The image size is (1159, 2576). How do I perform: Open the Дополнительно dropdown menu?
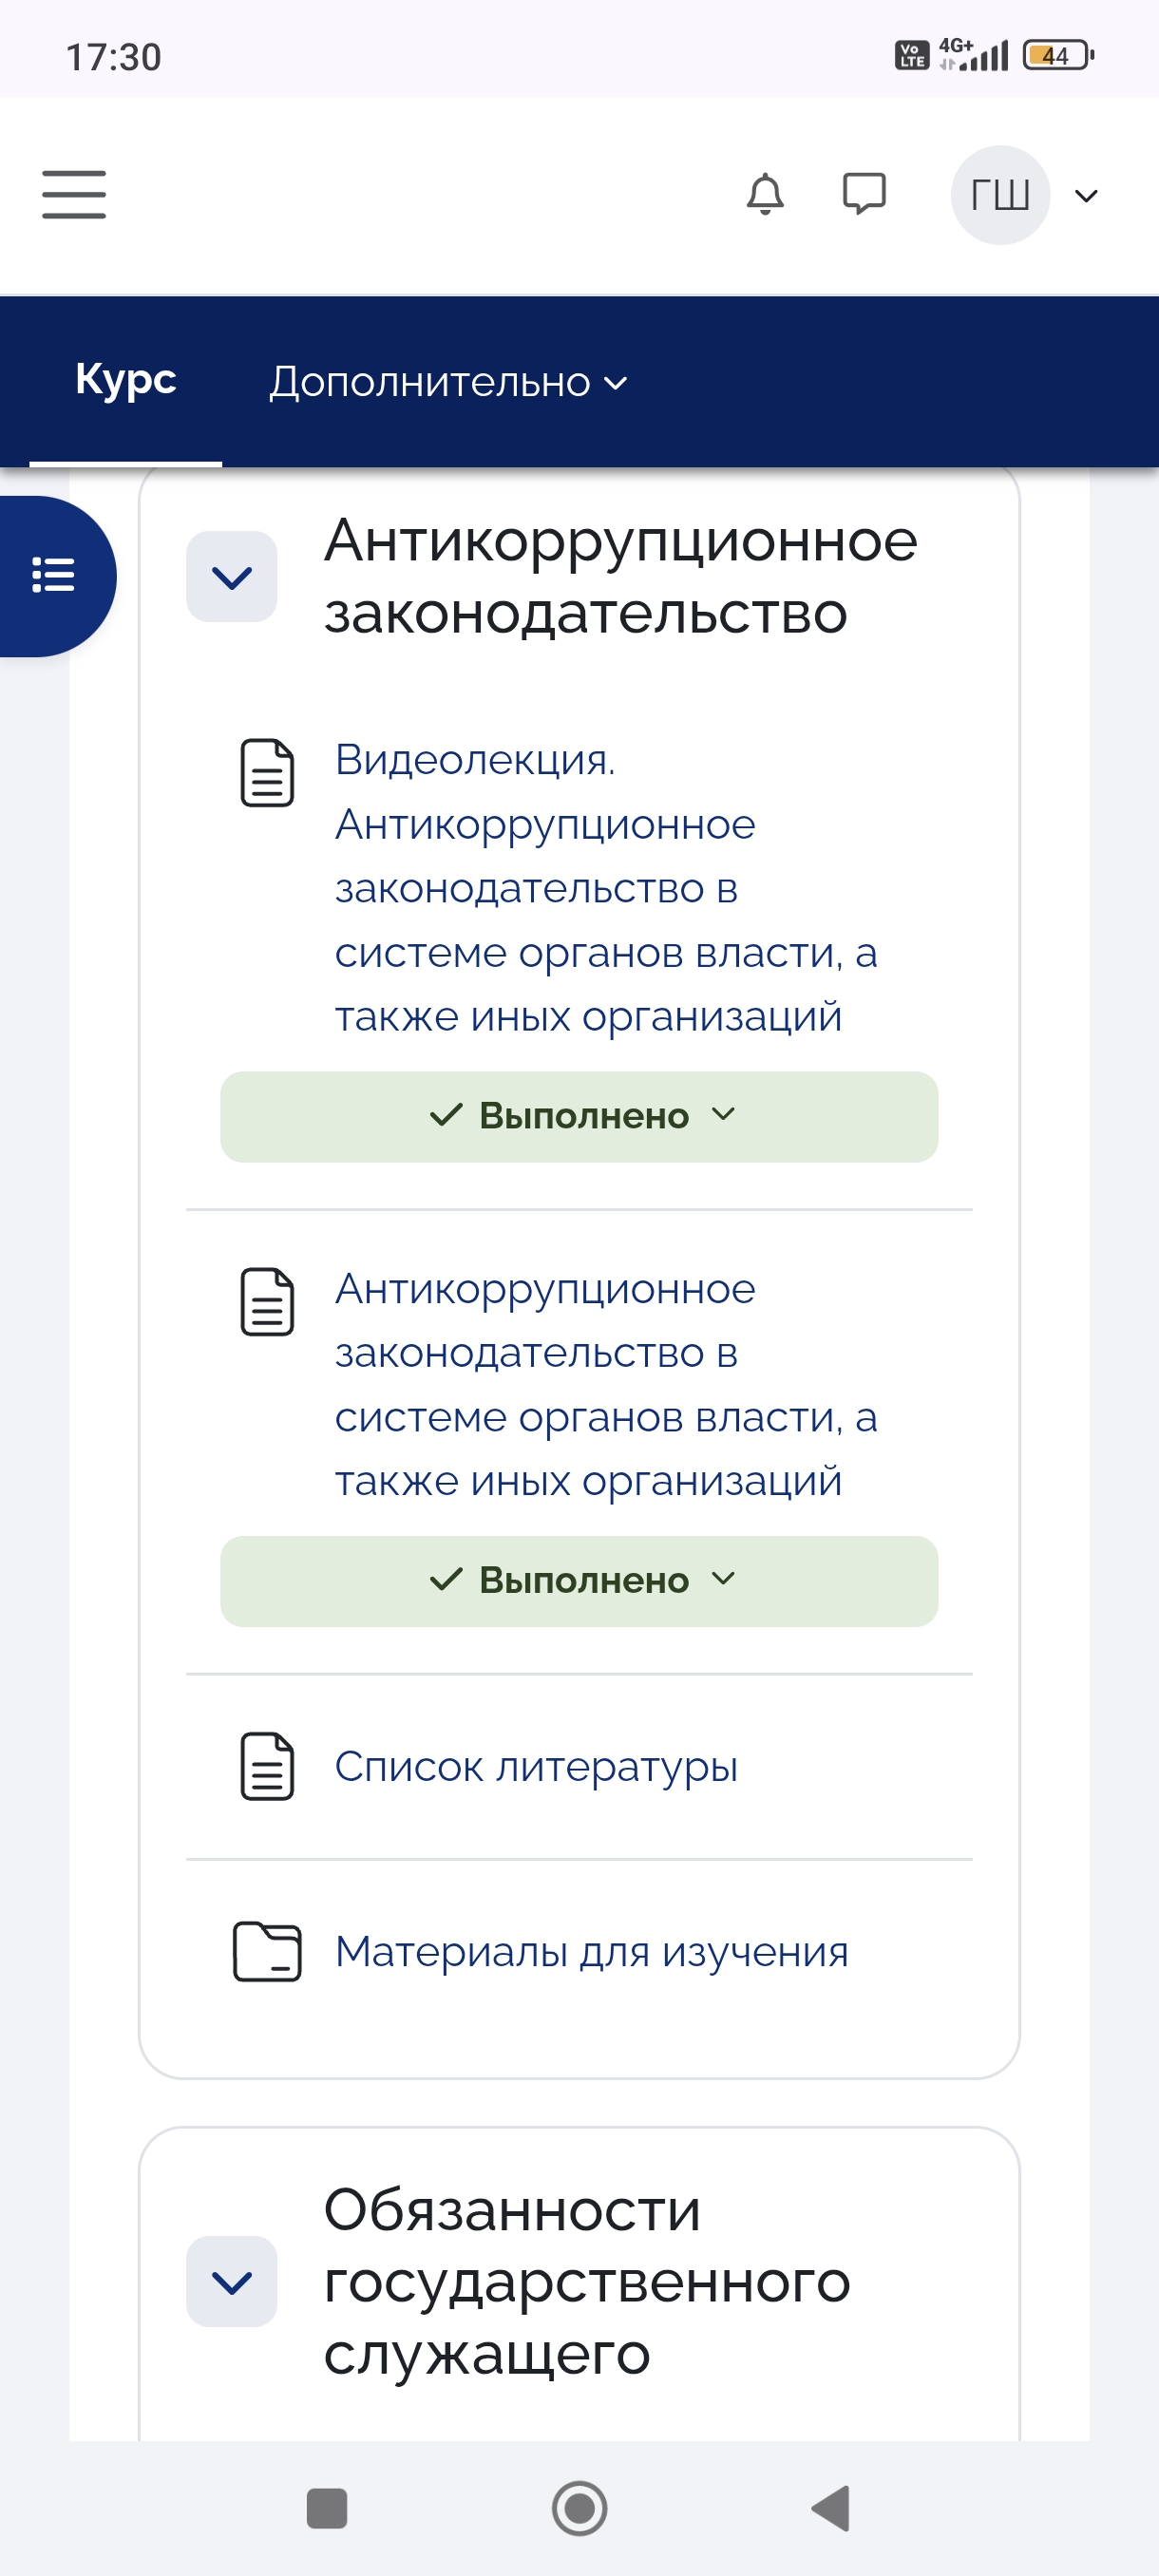click(448, 382)
